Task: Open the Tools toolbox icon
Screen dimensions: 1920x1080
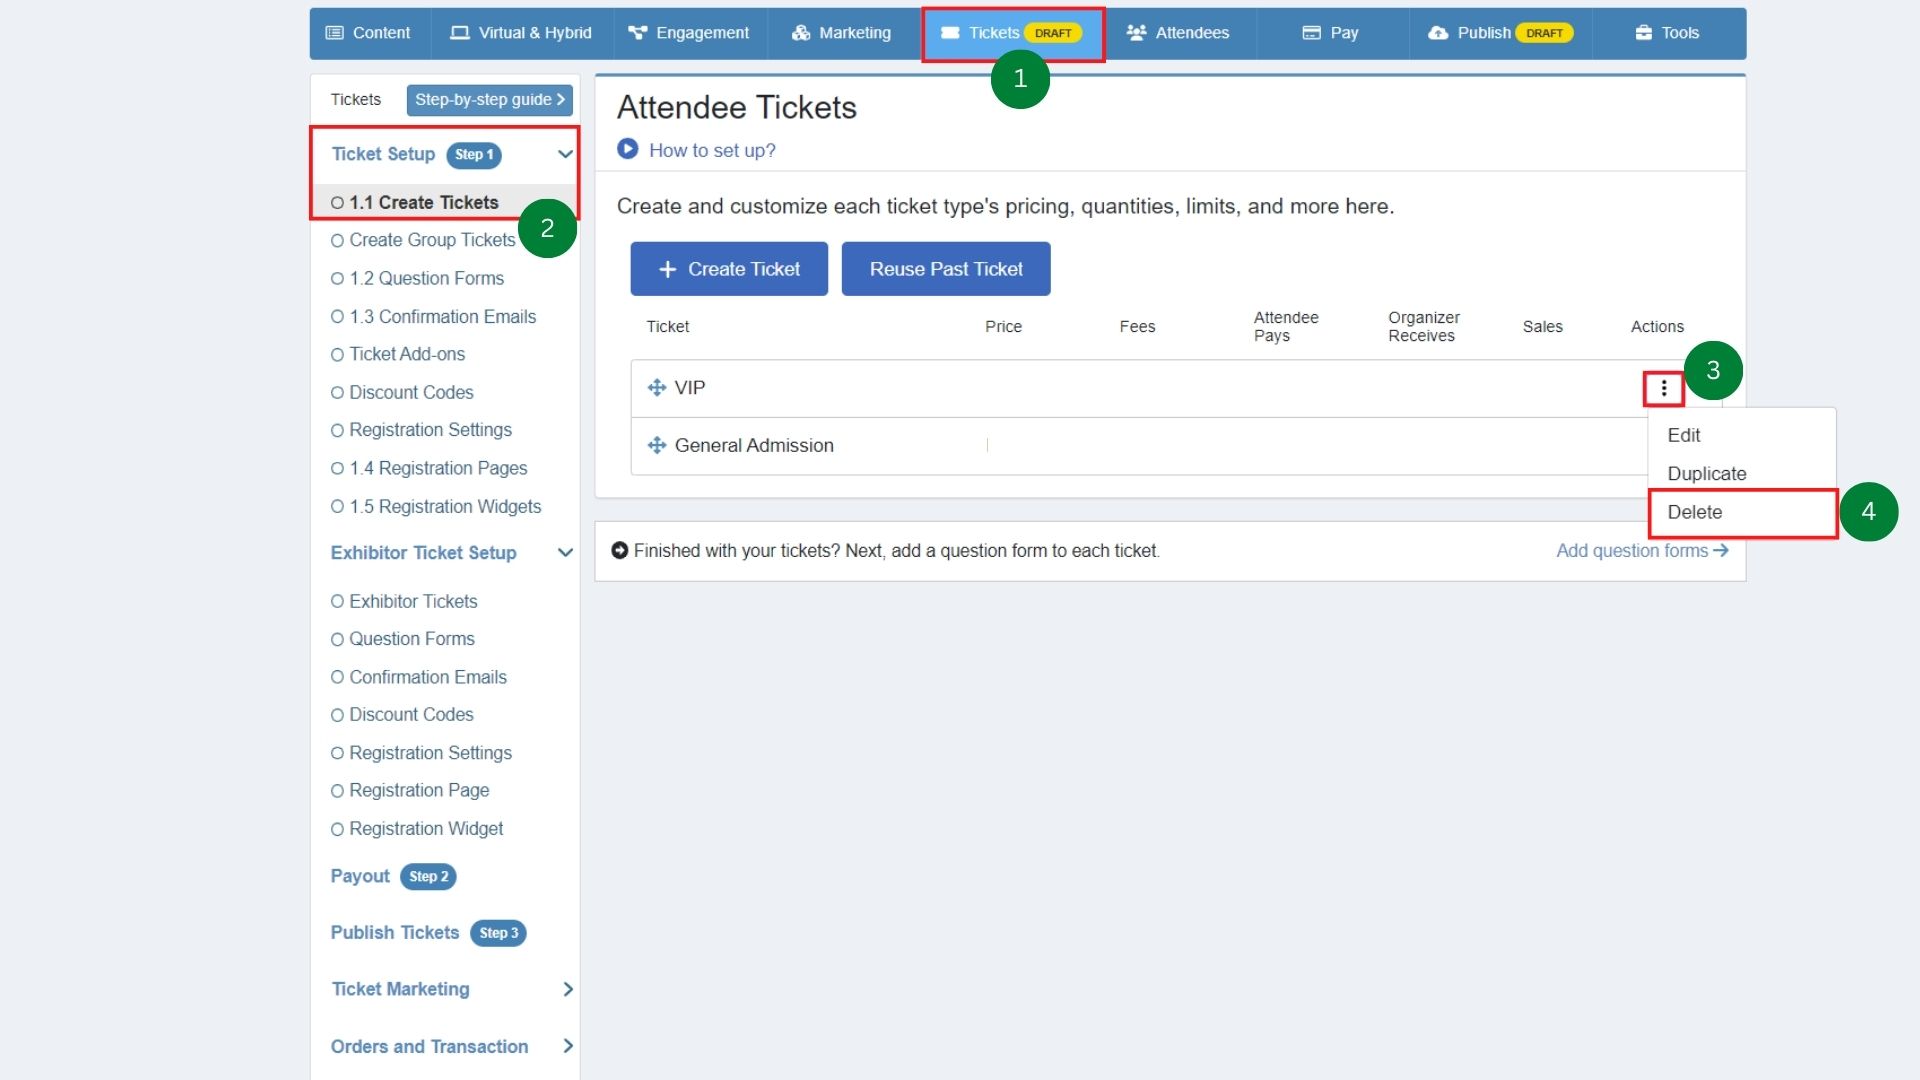Action: pos(1643,33)
